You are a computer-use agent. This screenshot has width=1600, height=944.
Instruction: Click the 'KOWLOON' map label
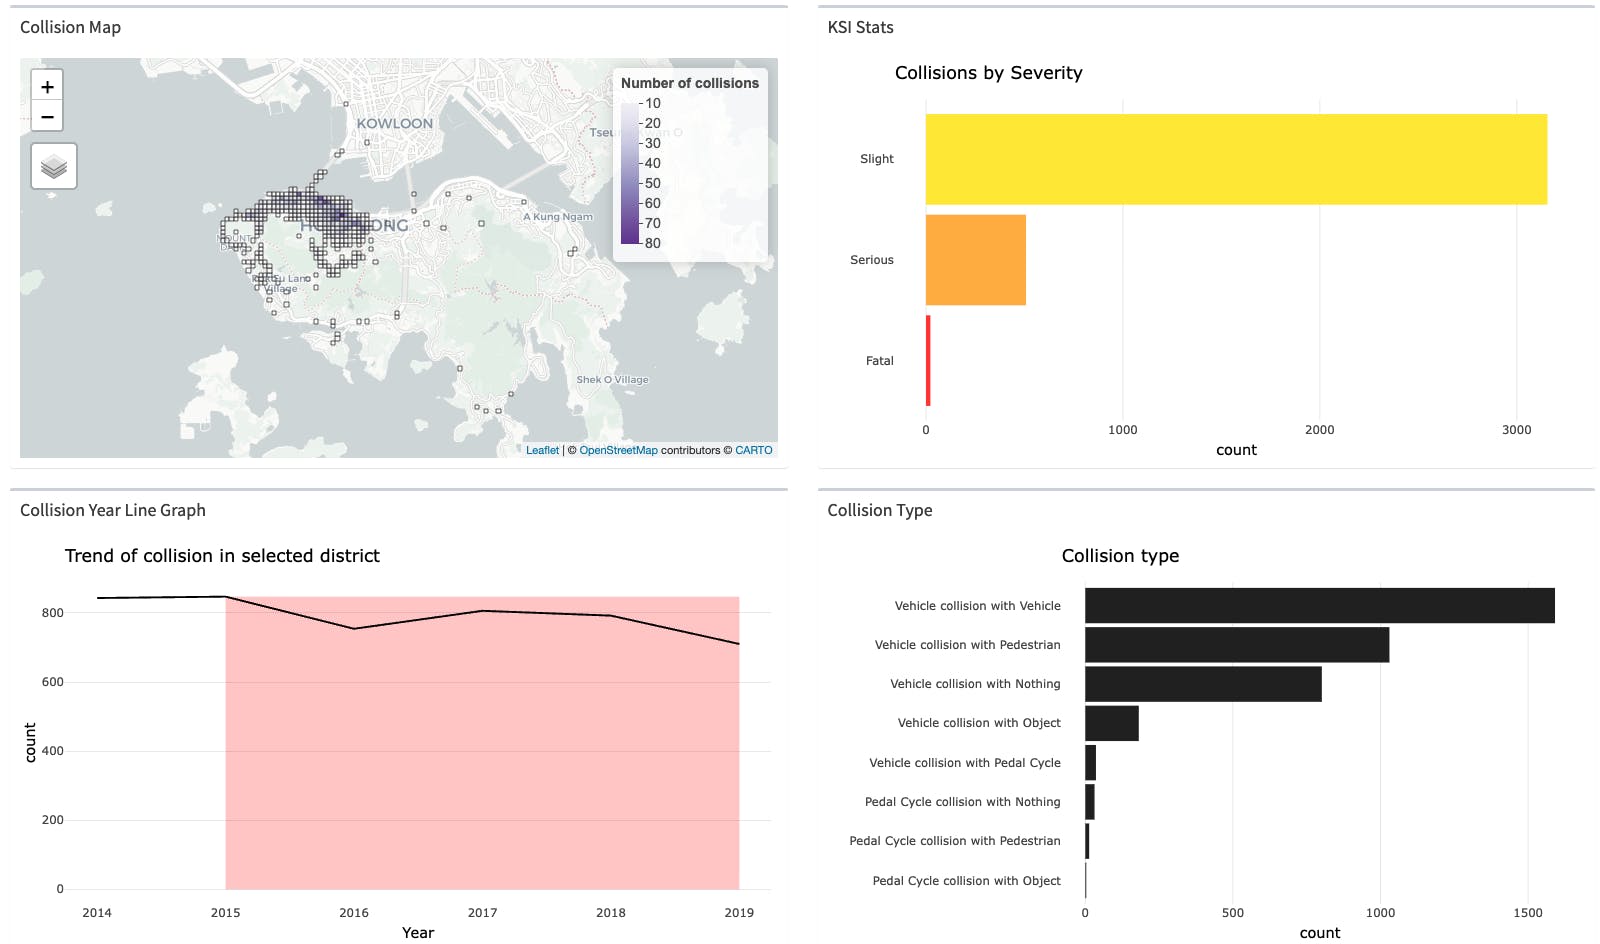tap(395, 124)
